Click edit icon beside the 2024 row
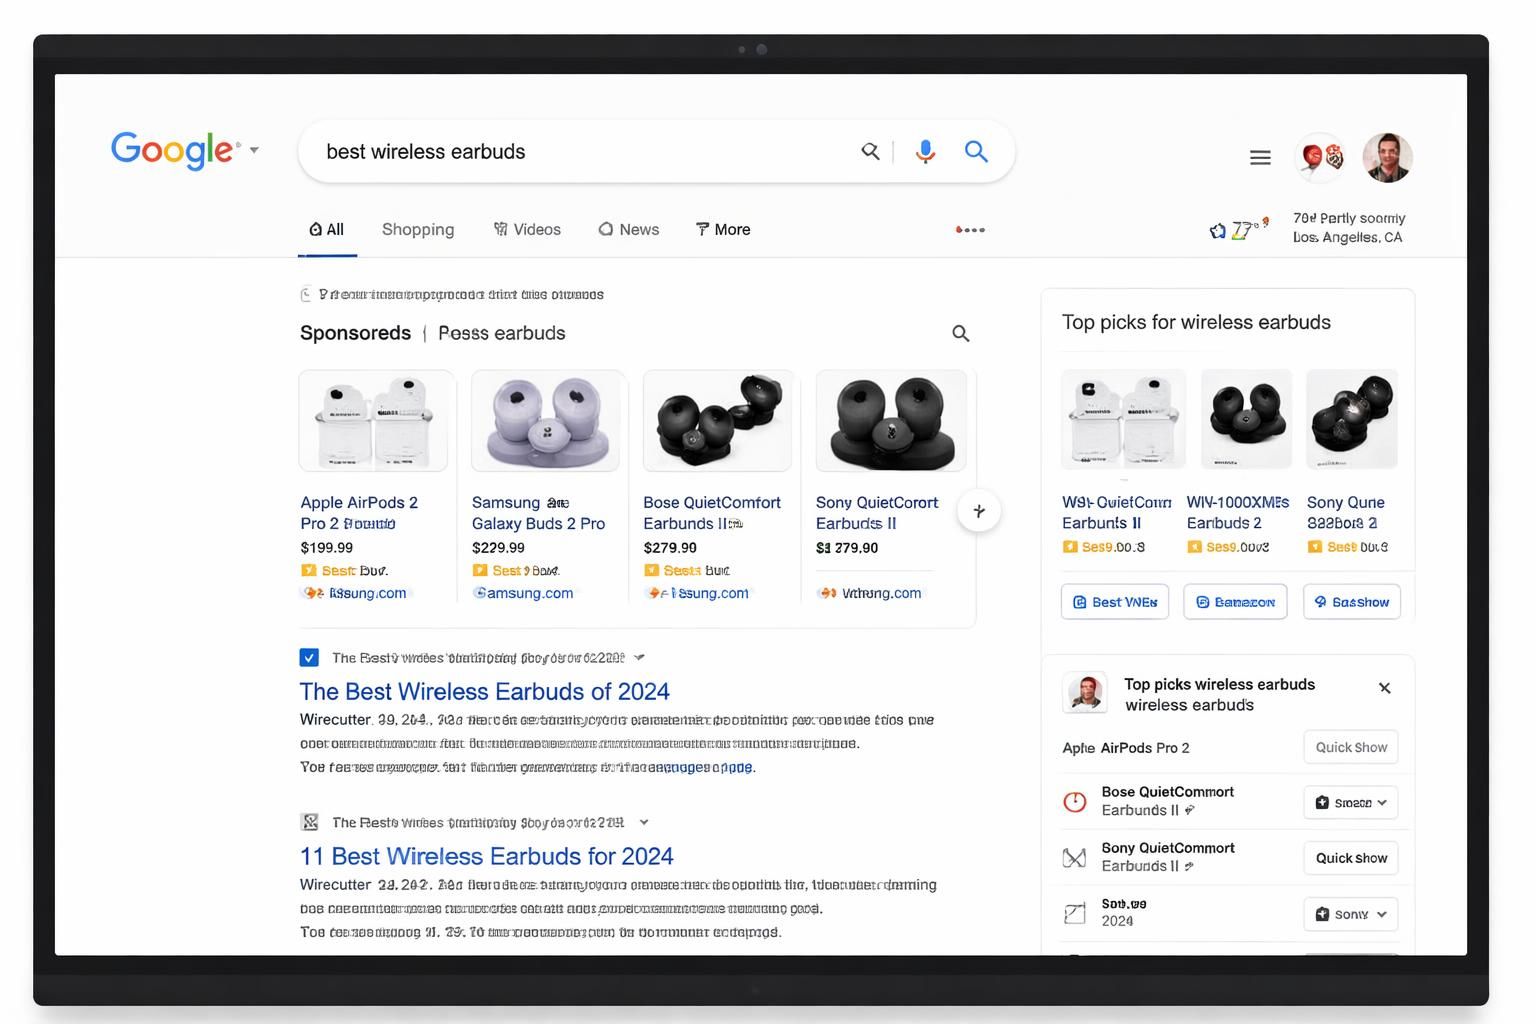 coord(1075,914)
